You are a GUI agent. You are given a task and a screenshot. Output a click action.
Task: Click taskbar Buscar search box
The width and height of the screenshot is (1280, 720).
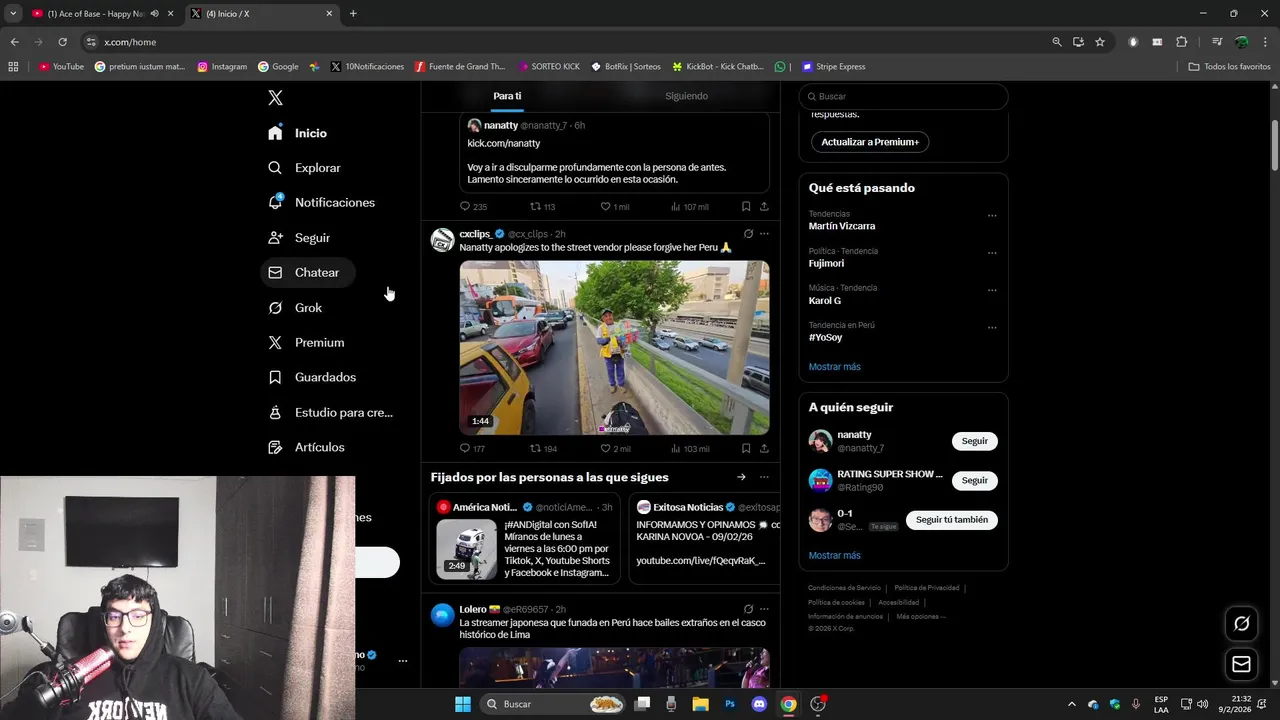point(553,704)
